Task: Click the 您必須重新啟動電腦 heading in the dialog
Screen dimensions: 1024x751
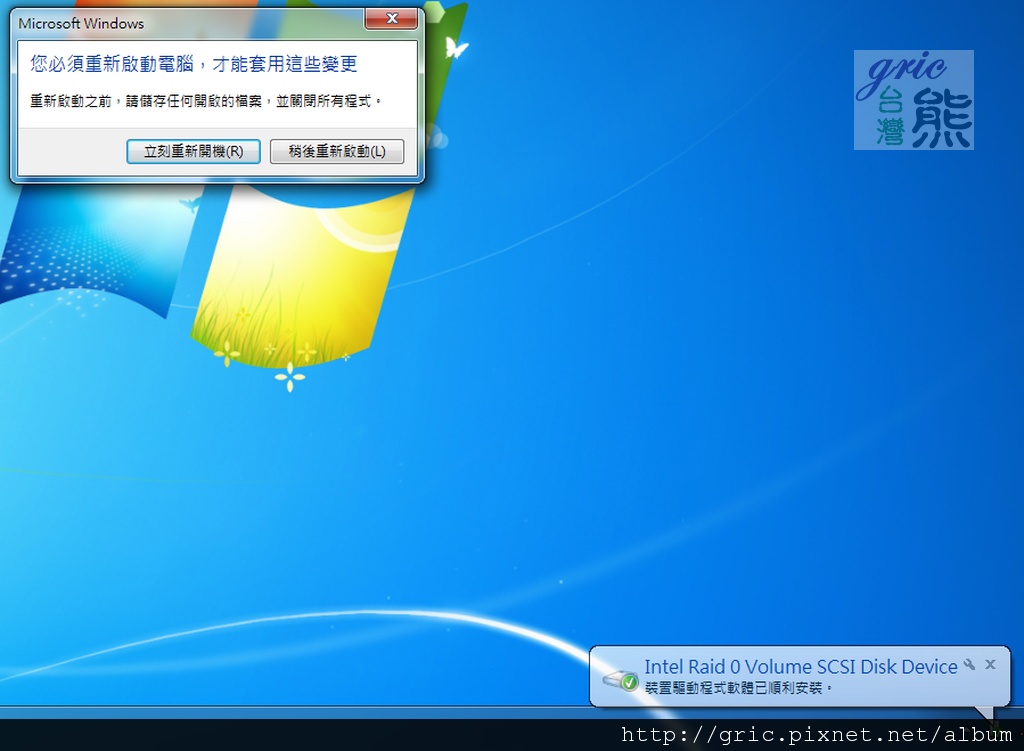Action: (x=193, y=64)
